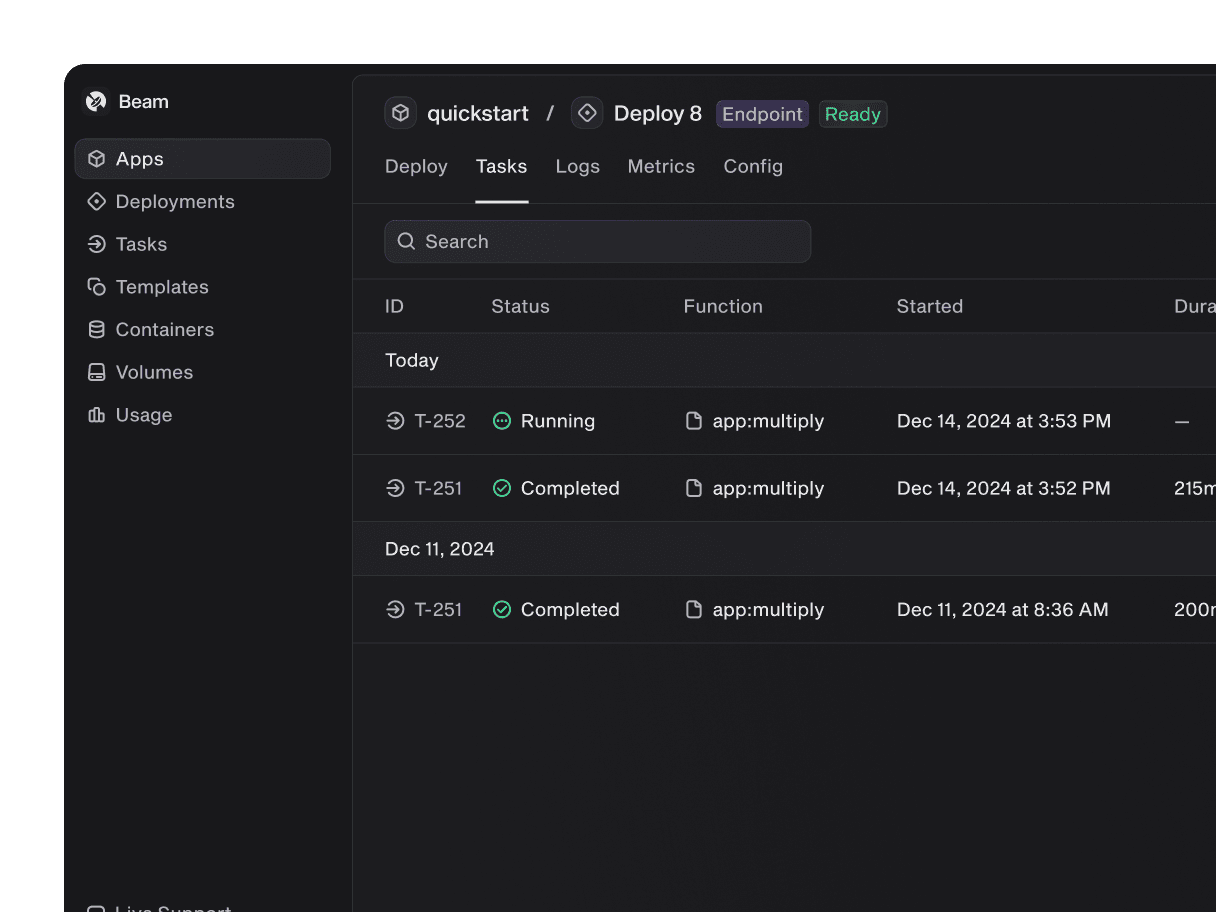Click the Usage chart icon in sidebar
1216x912 pixels.
pyautogui.click(x=97, y=415)
